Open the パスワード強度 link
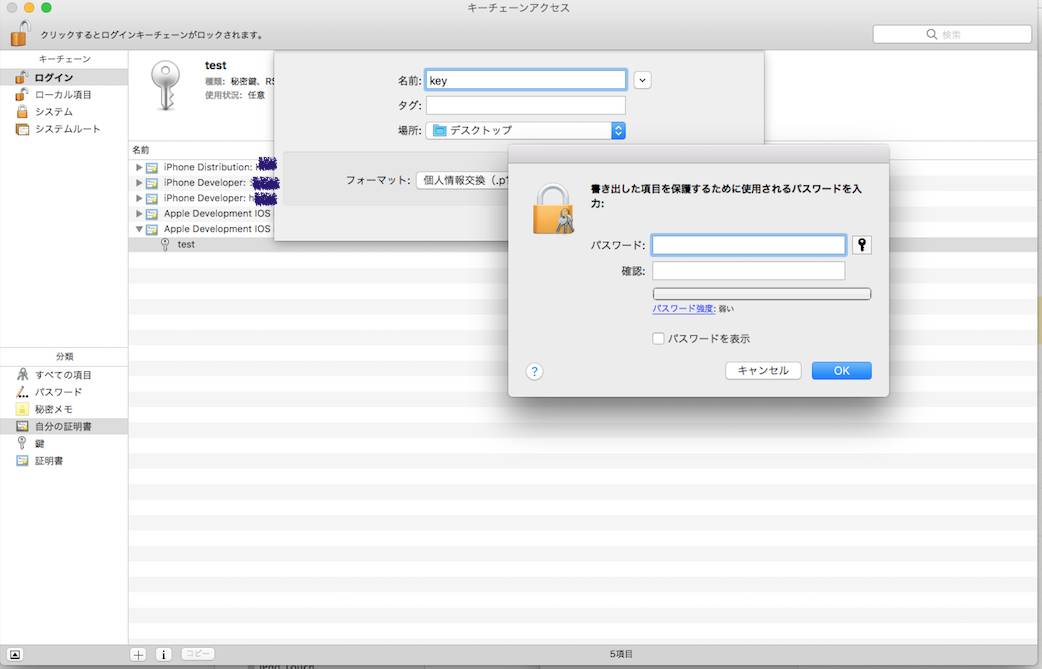 683,308
